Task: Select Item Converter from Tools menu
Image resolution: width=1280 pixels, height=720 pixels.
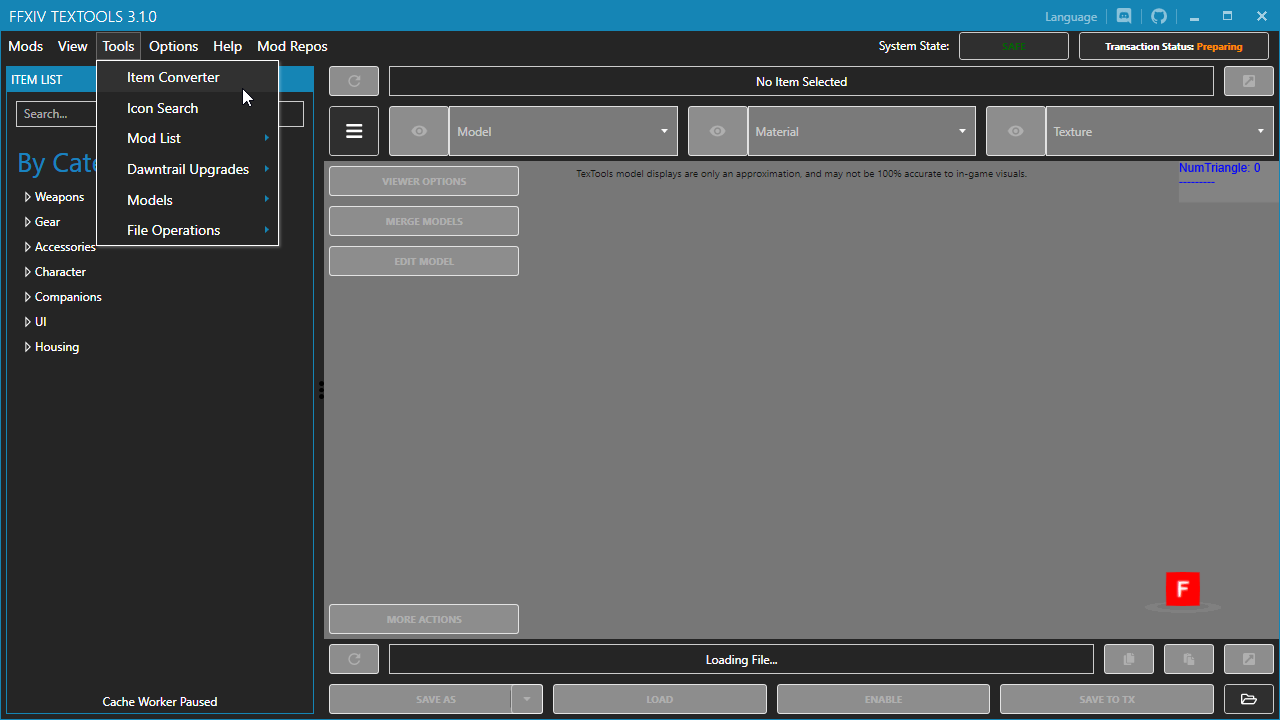Action: (188, 77)
